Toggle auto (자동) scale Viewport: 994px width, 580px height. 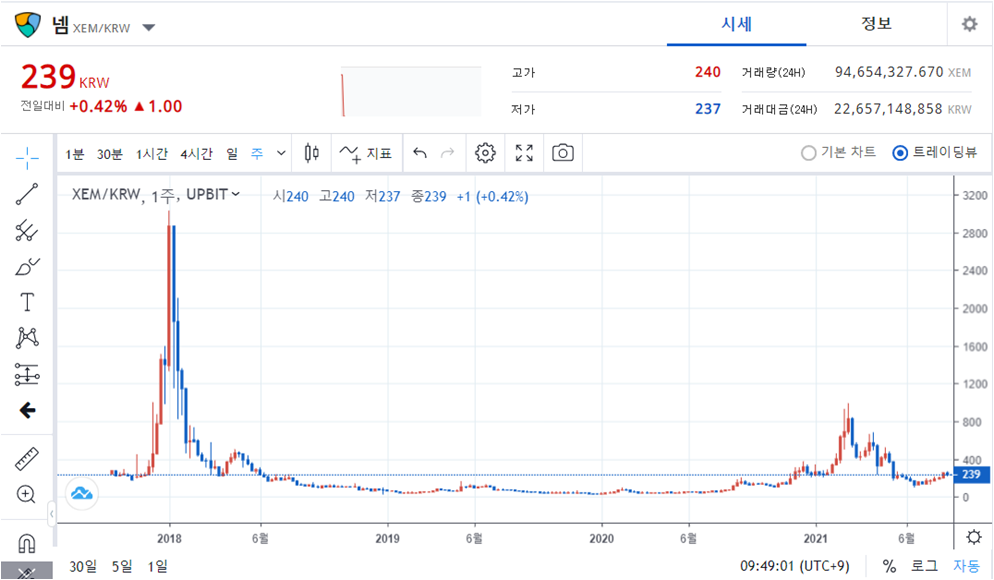tap(967, 566)
